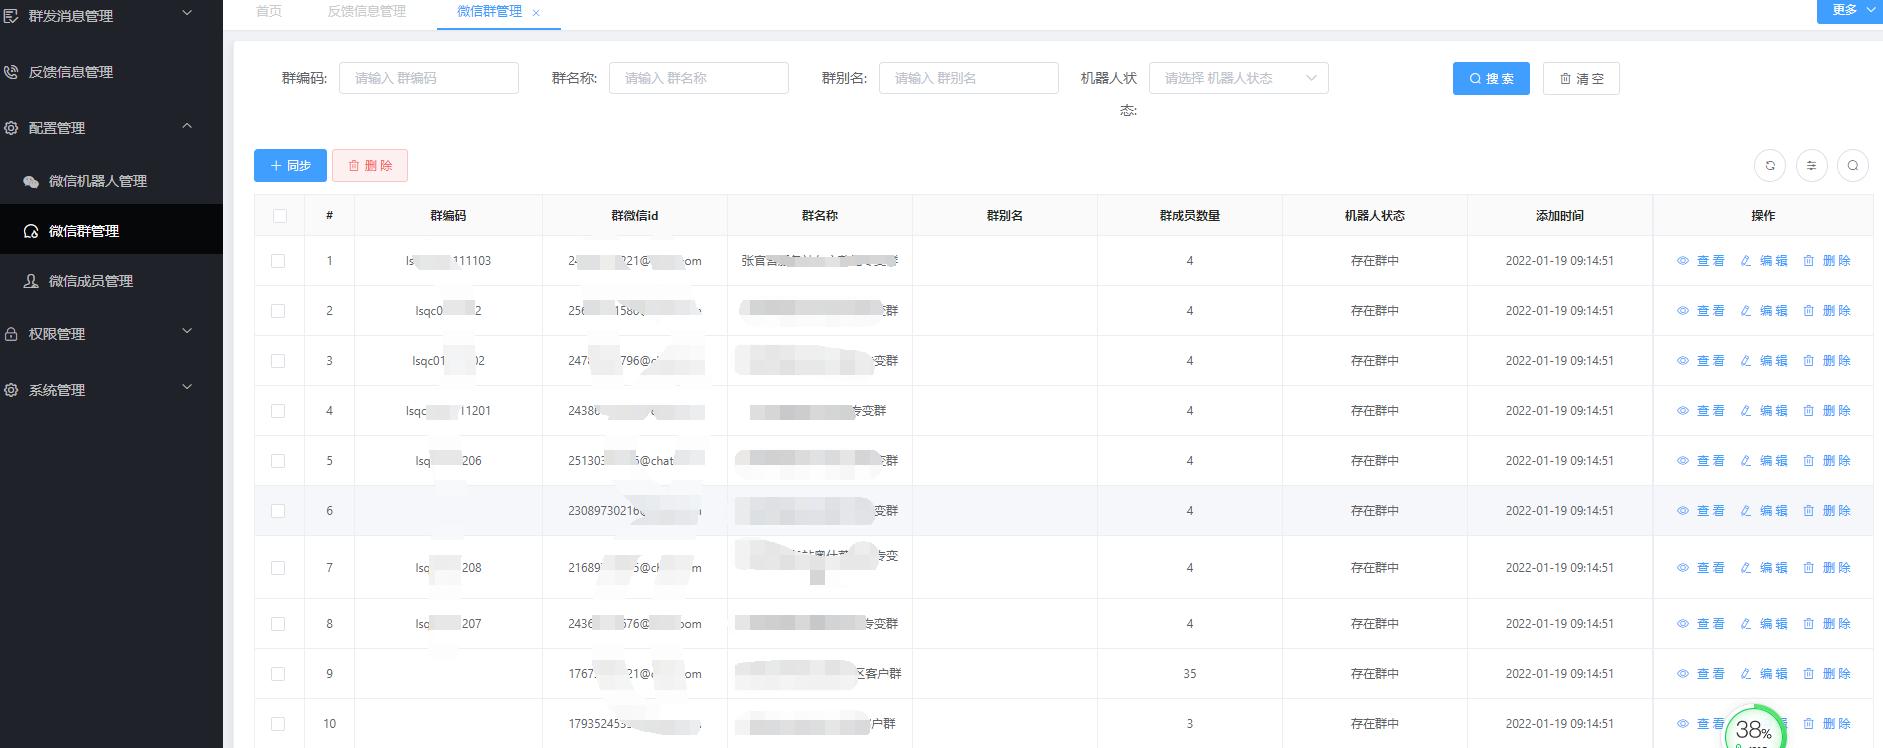Click the 38% circular progress indicator
Image resolution: width=1883 pixels, height=748 pixels.
click(x=1753, y=729)
